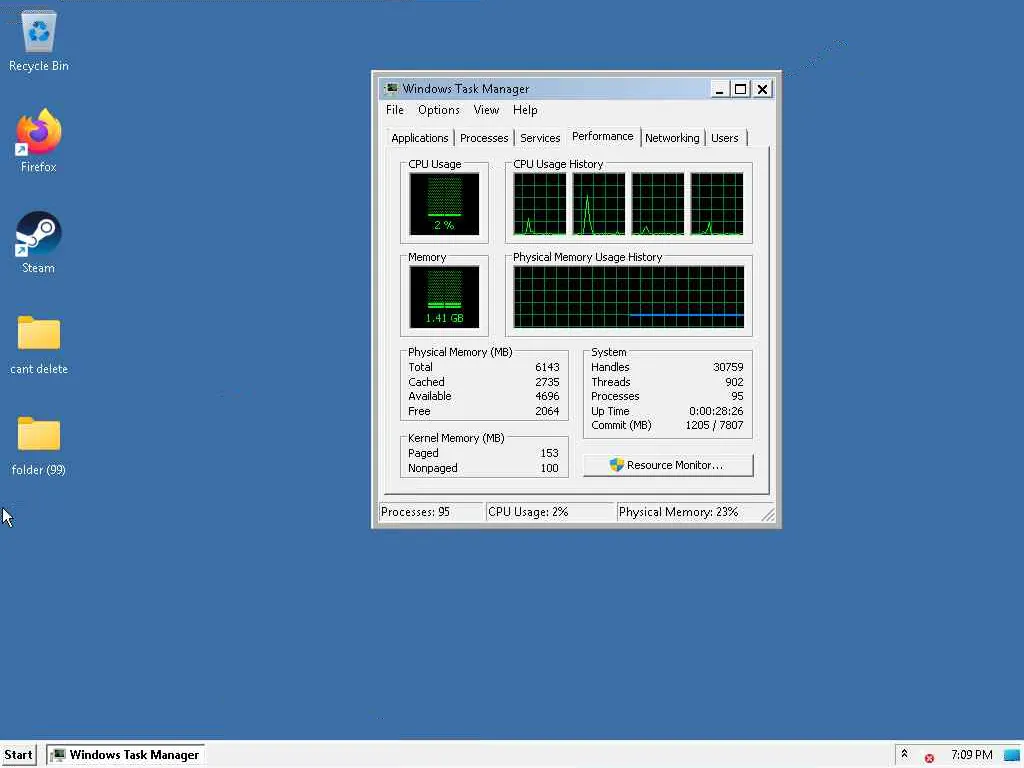Click Windows Task Manager taskbar button
Screen dimensions: 1024x768
[x=126, y=755]
